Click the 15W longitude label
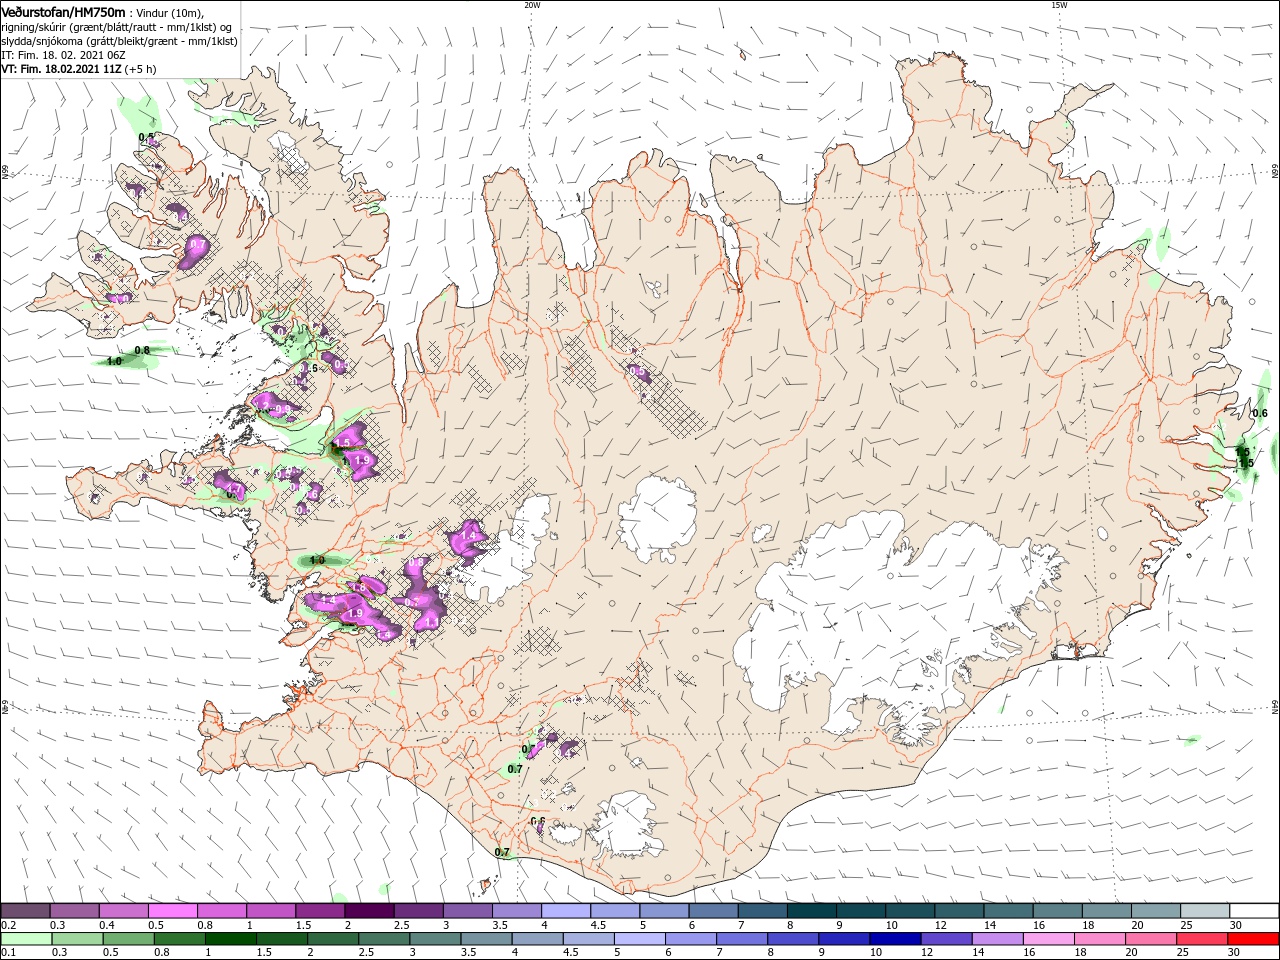 (1058, 4)
